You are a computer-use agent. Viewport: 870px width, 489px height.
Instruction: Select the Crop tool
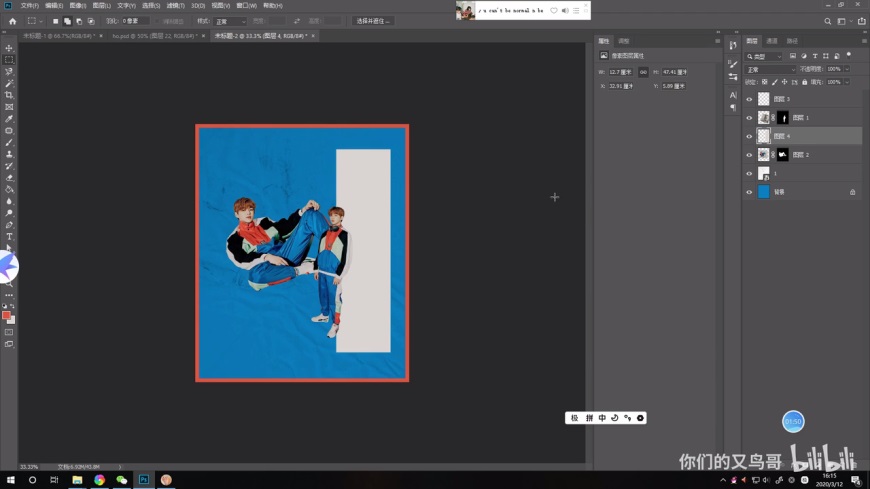tap(9, 95)
